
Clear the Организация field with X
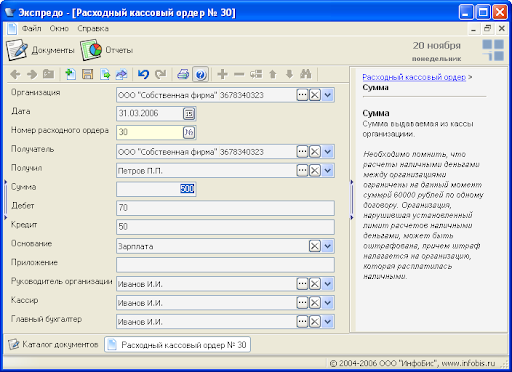tap(315, 95)
